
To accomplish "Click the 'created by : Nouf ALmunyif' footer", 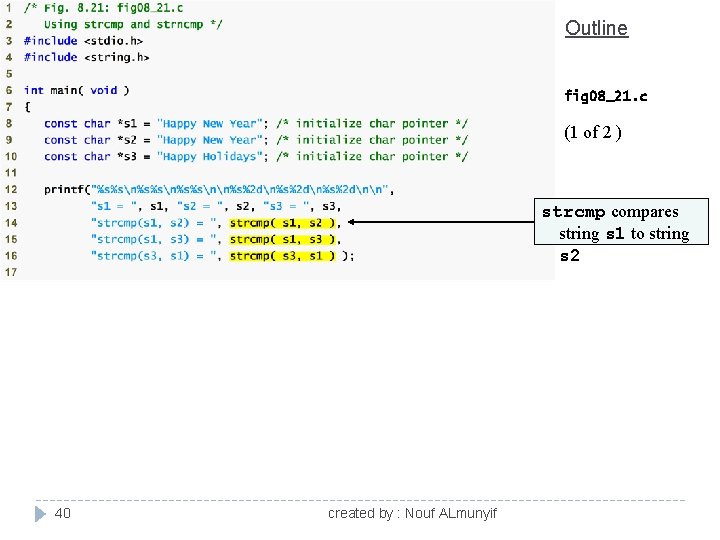I will [412, 513].
